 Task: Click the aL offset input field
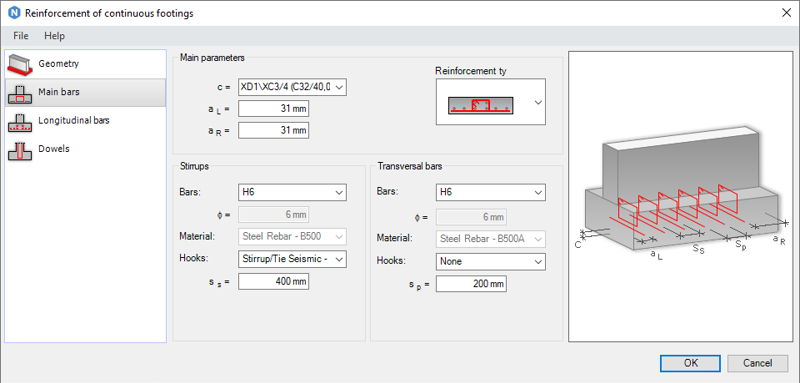[x=273, y=109]
